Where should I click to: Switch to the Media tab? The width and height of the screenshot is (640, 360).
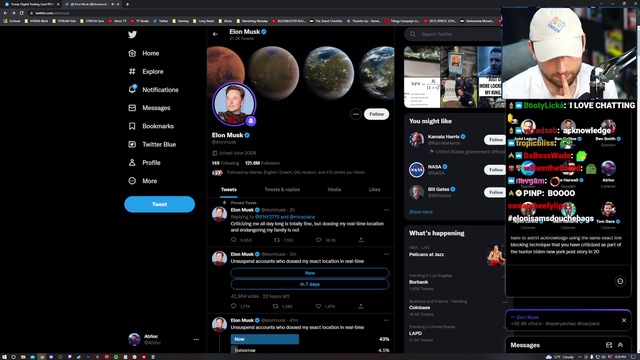coord(334,189)
